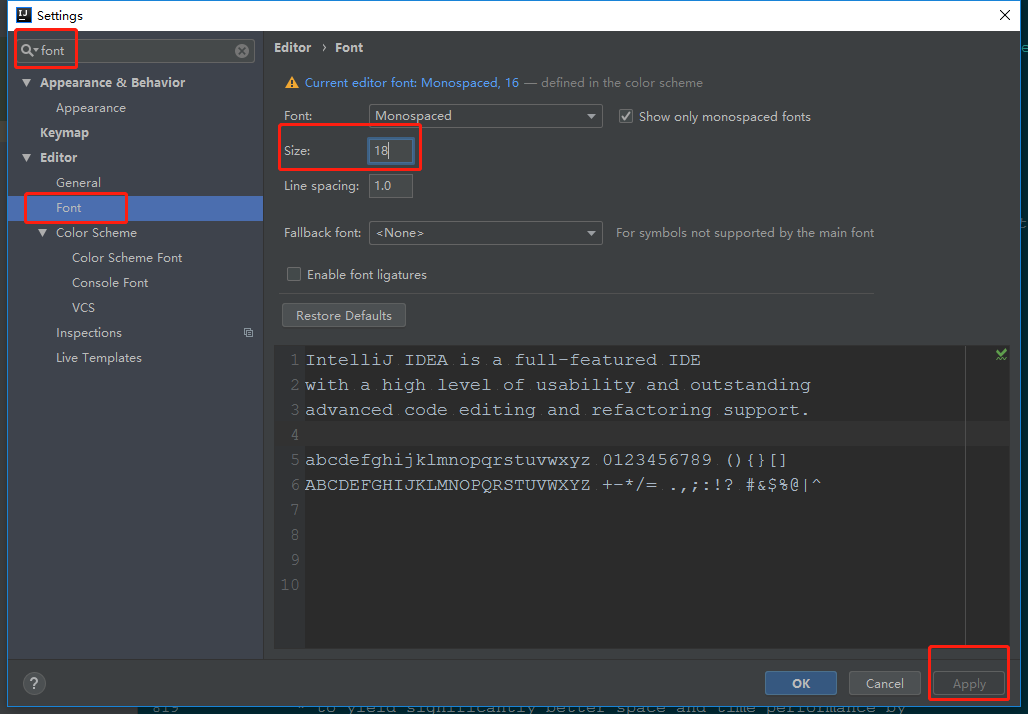
Task: Click the copy icon beside Inspections
Action: tap(248, 332)
